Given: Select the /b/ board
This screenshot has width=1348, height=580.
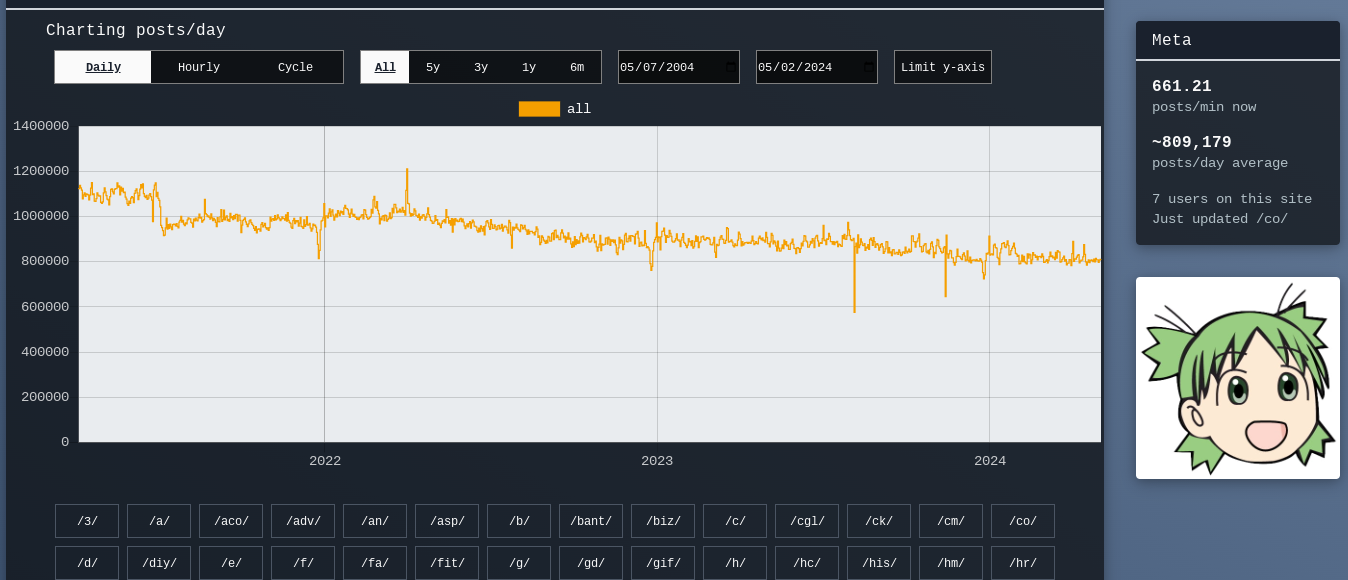Looking at the screenshot, I should [519, 521].
